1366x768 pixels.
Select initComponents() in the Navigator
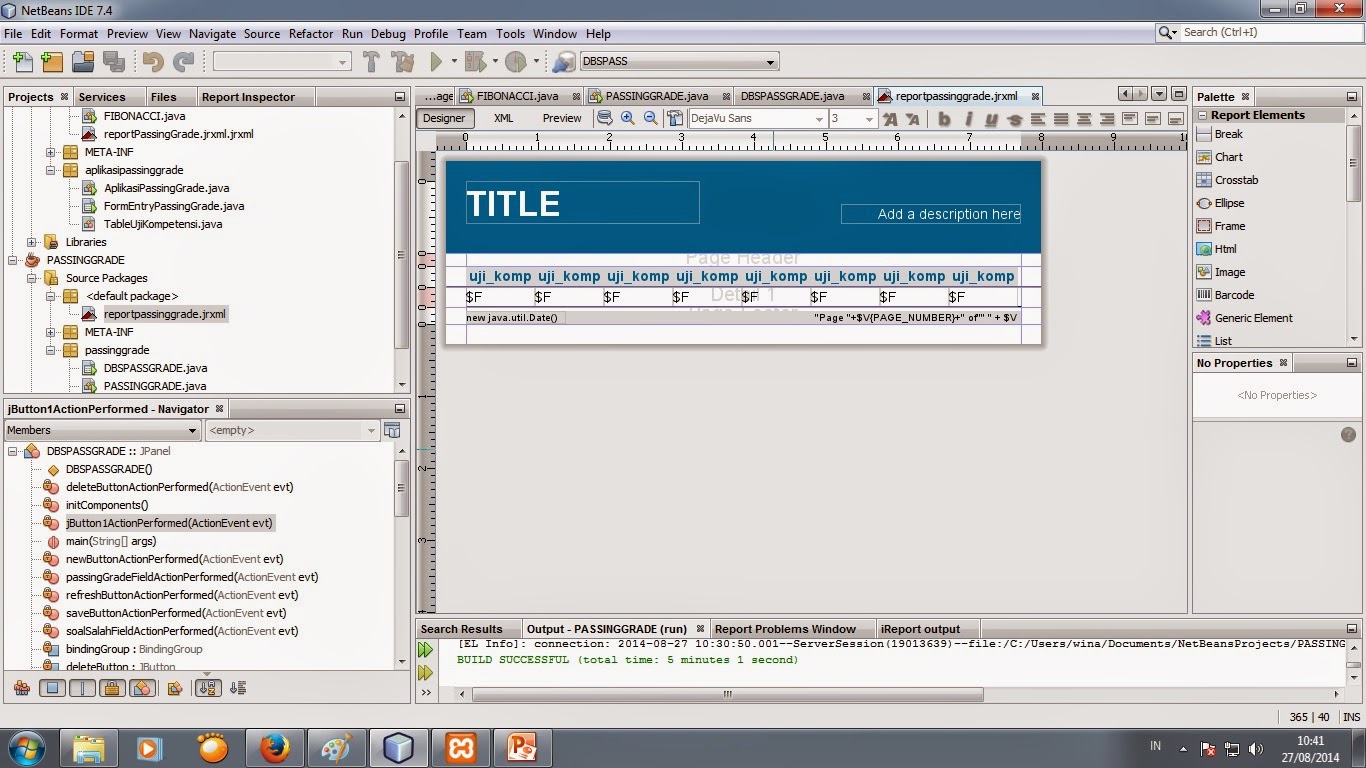107,505
